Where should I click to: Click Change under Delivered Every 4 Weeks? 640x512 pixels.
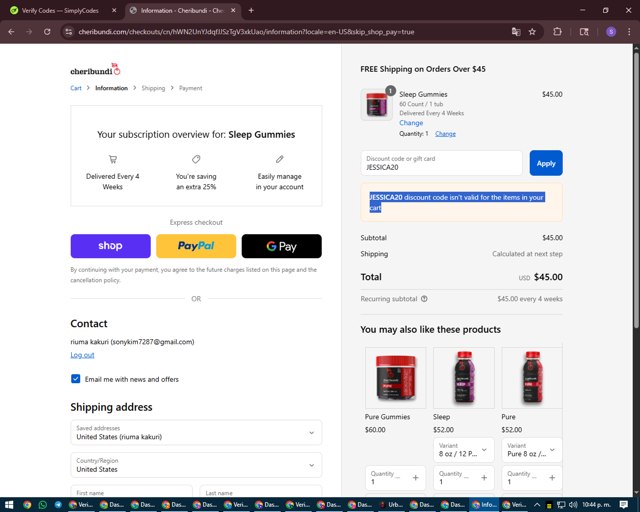tap(411, 123)
